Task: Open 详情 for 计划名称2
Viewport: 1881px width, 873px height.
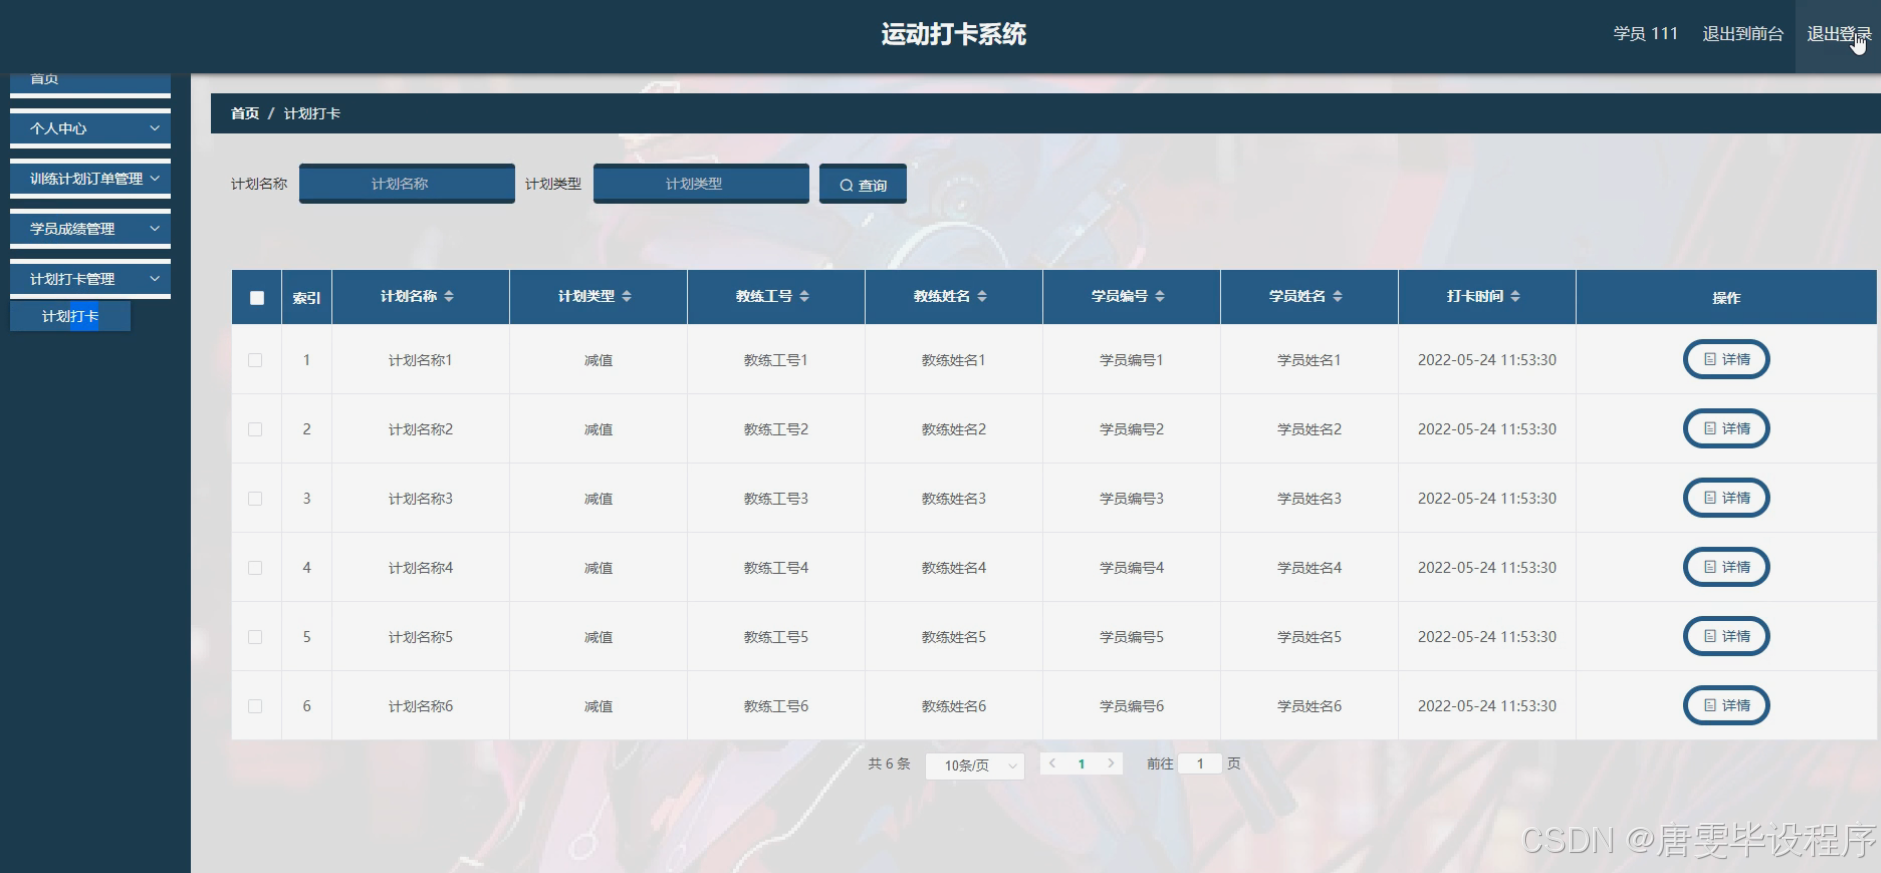Action: [1727, 428]
